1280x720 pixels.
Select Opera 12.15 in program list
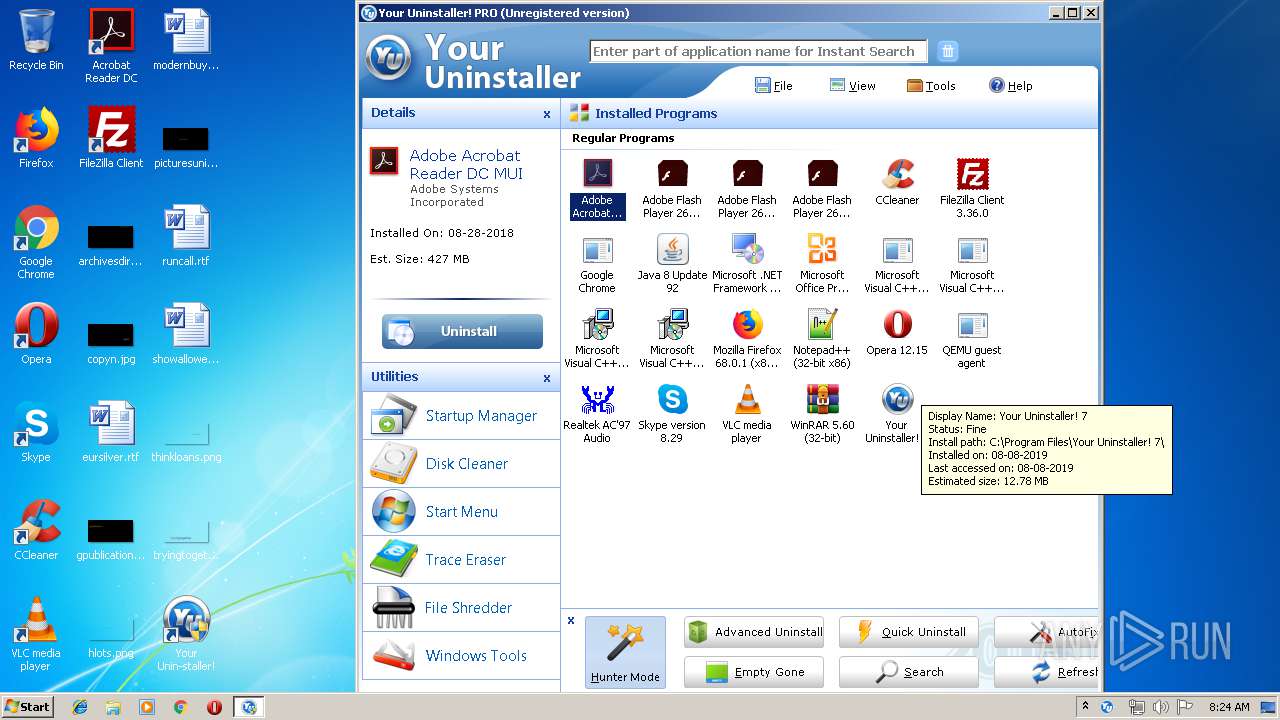click(x=897, y=333)
